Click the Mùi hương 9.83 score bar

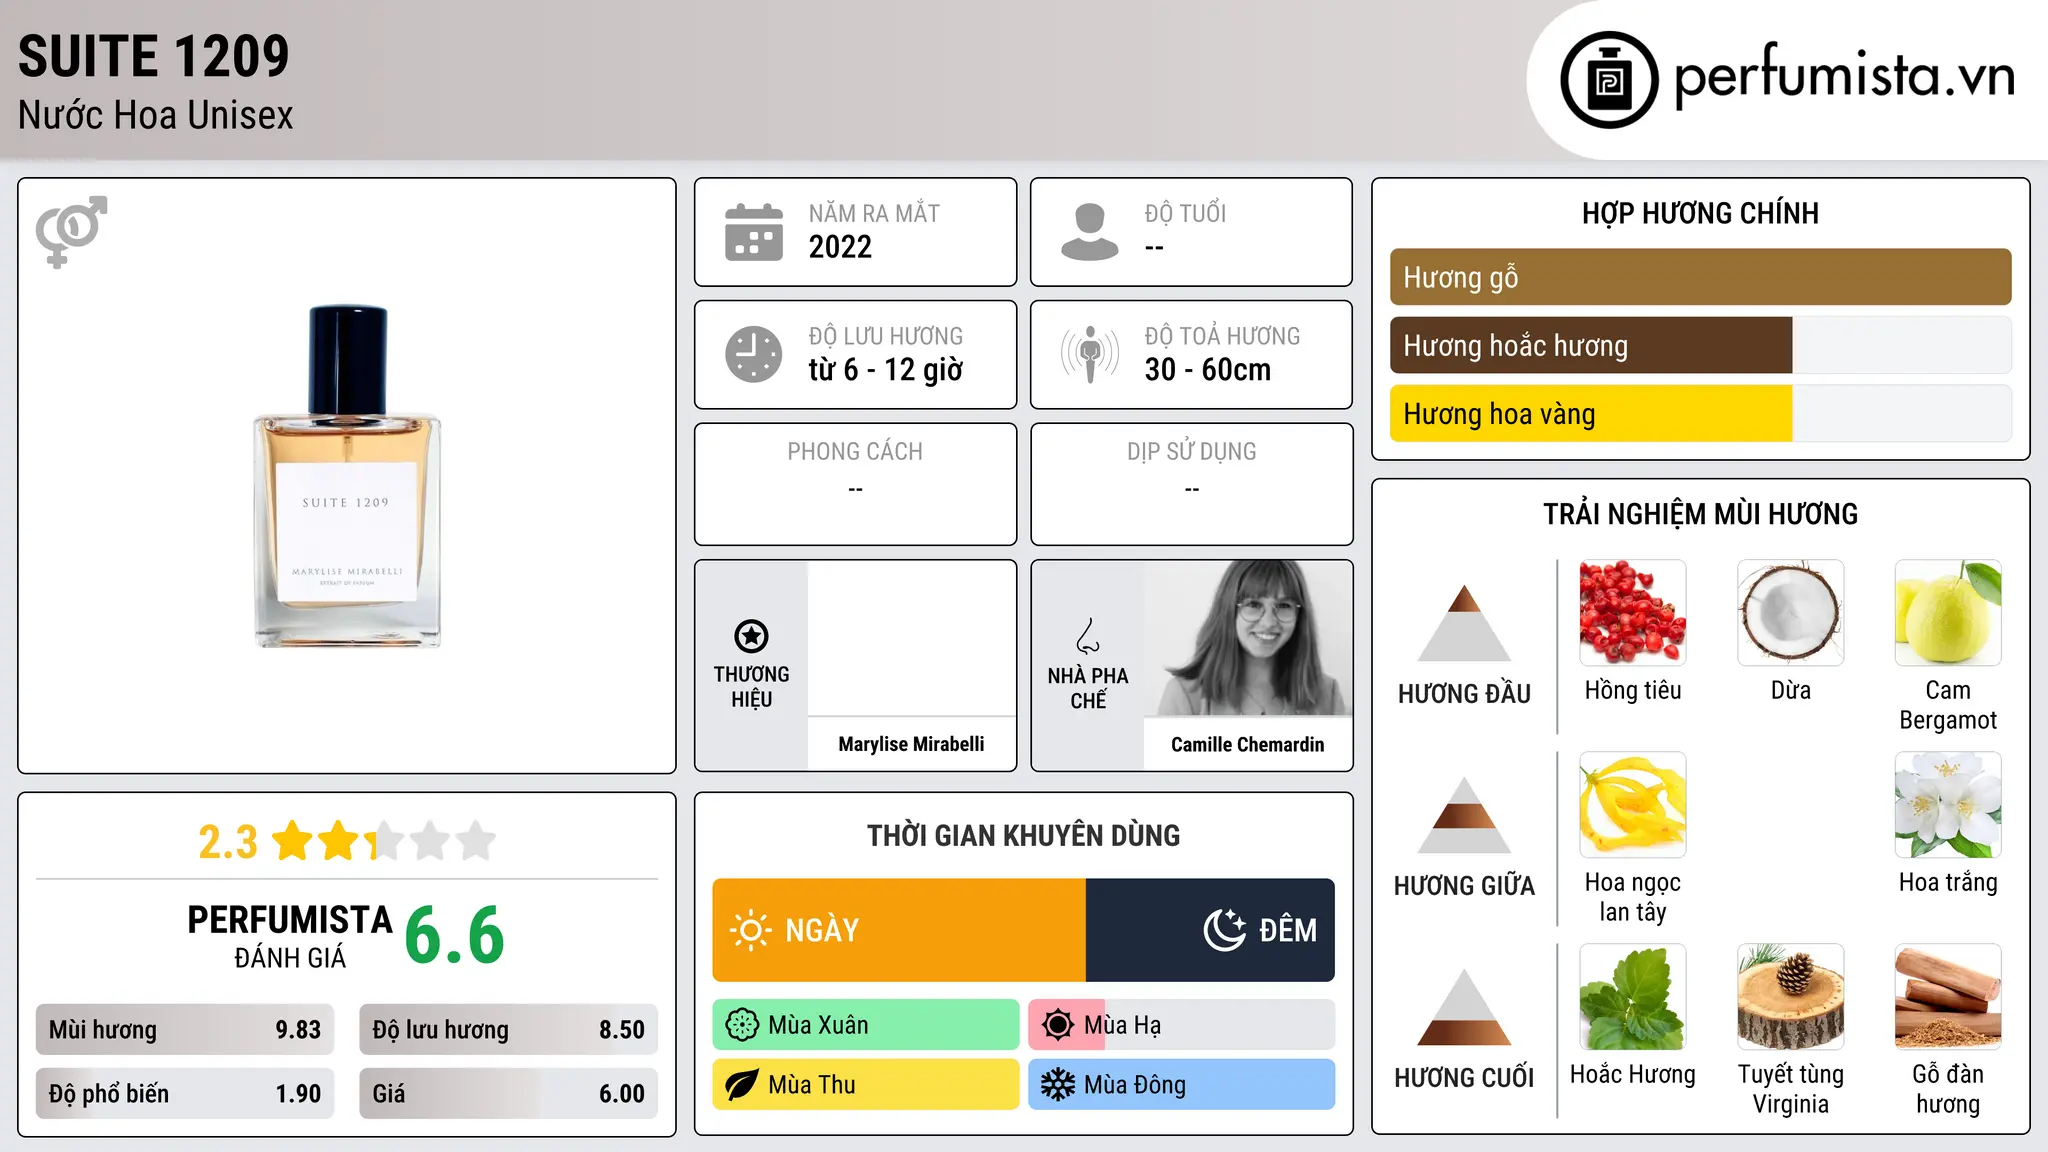tap(185, 1030)
